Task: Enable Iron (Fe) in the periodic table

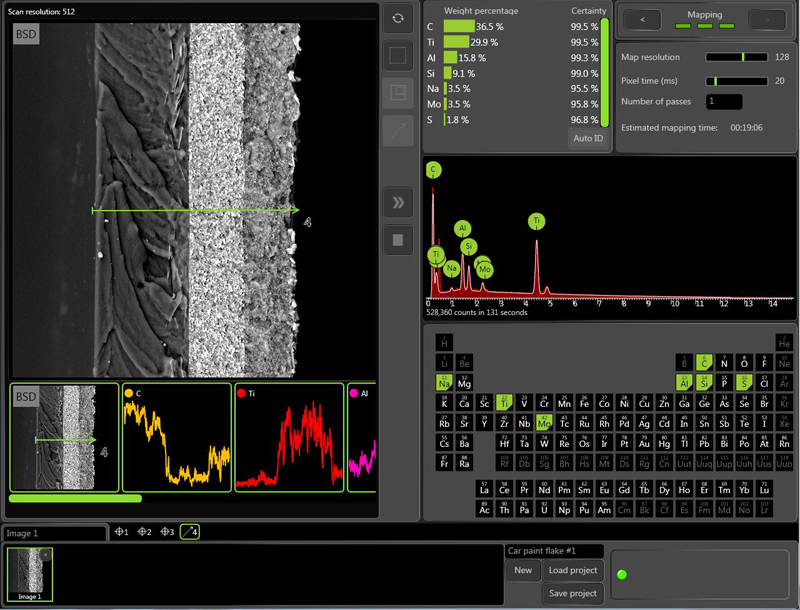Action: 584,401
